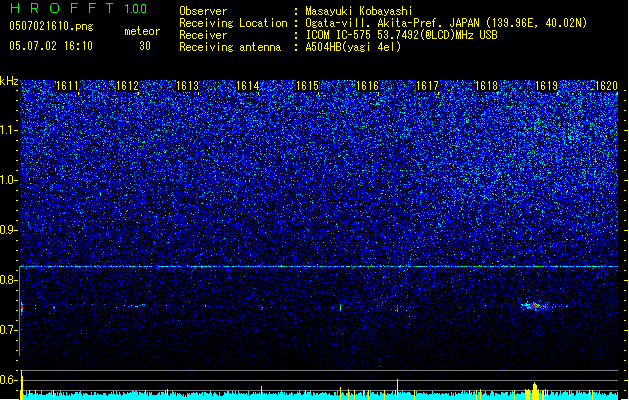This screenshot has width=629, height=400.
Task: Click the antenna text A504HB(yagi 4el)
Action: tap(353, 47)
